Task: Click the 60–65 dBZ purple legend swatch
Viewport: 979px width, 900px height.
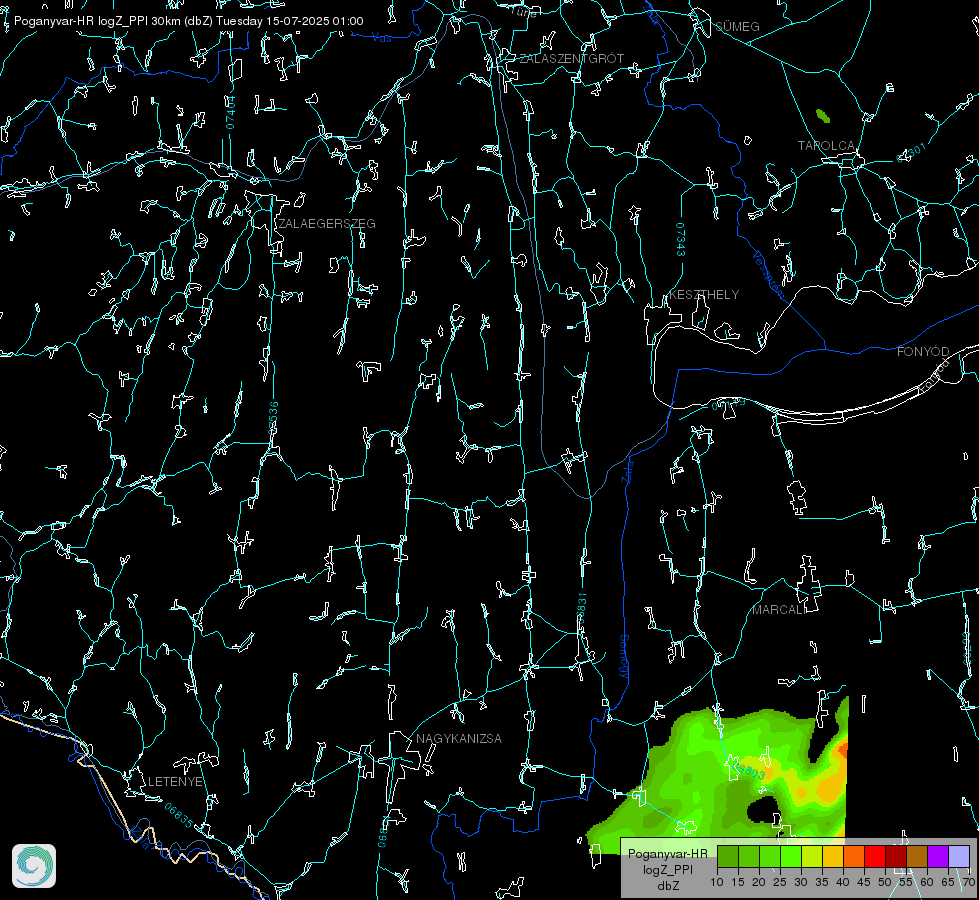Action: [x=938, y=856]
